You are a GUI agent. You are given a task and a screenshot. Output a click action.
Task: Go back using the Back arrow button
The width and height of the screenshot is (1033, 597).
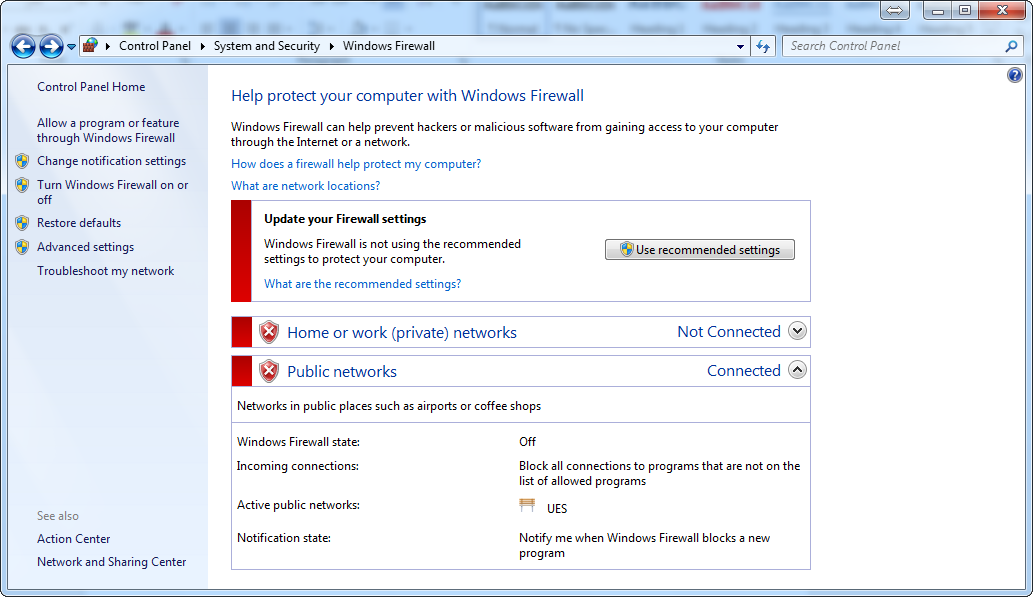(23, 46)
